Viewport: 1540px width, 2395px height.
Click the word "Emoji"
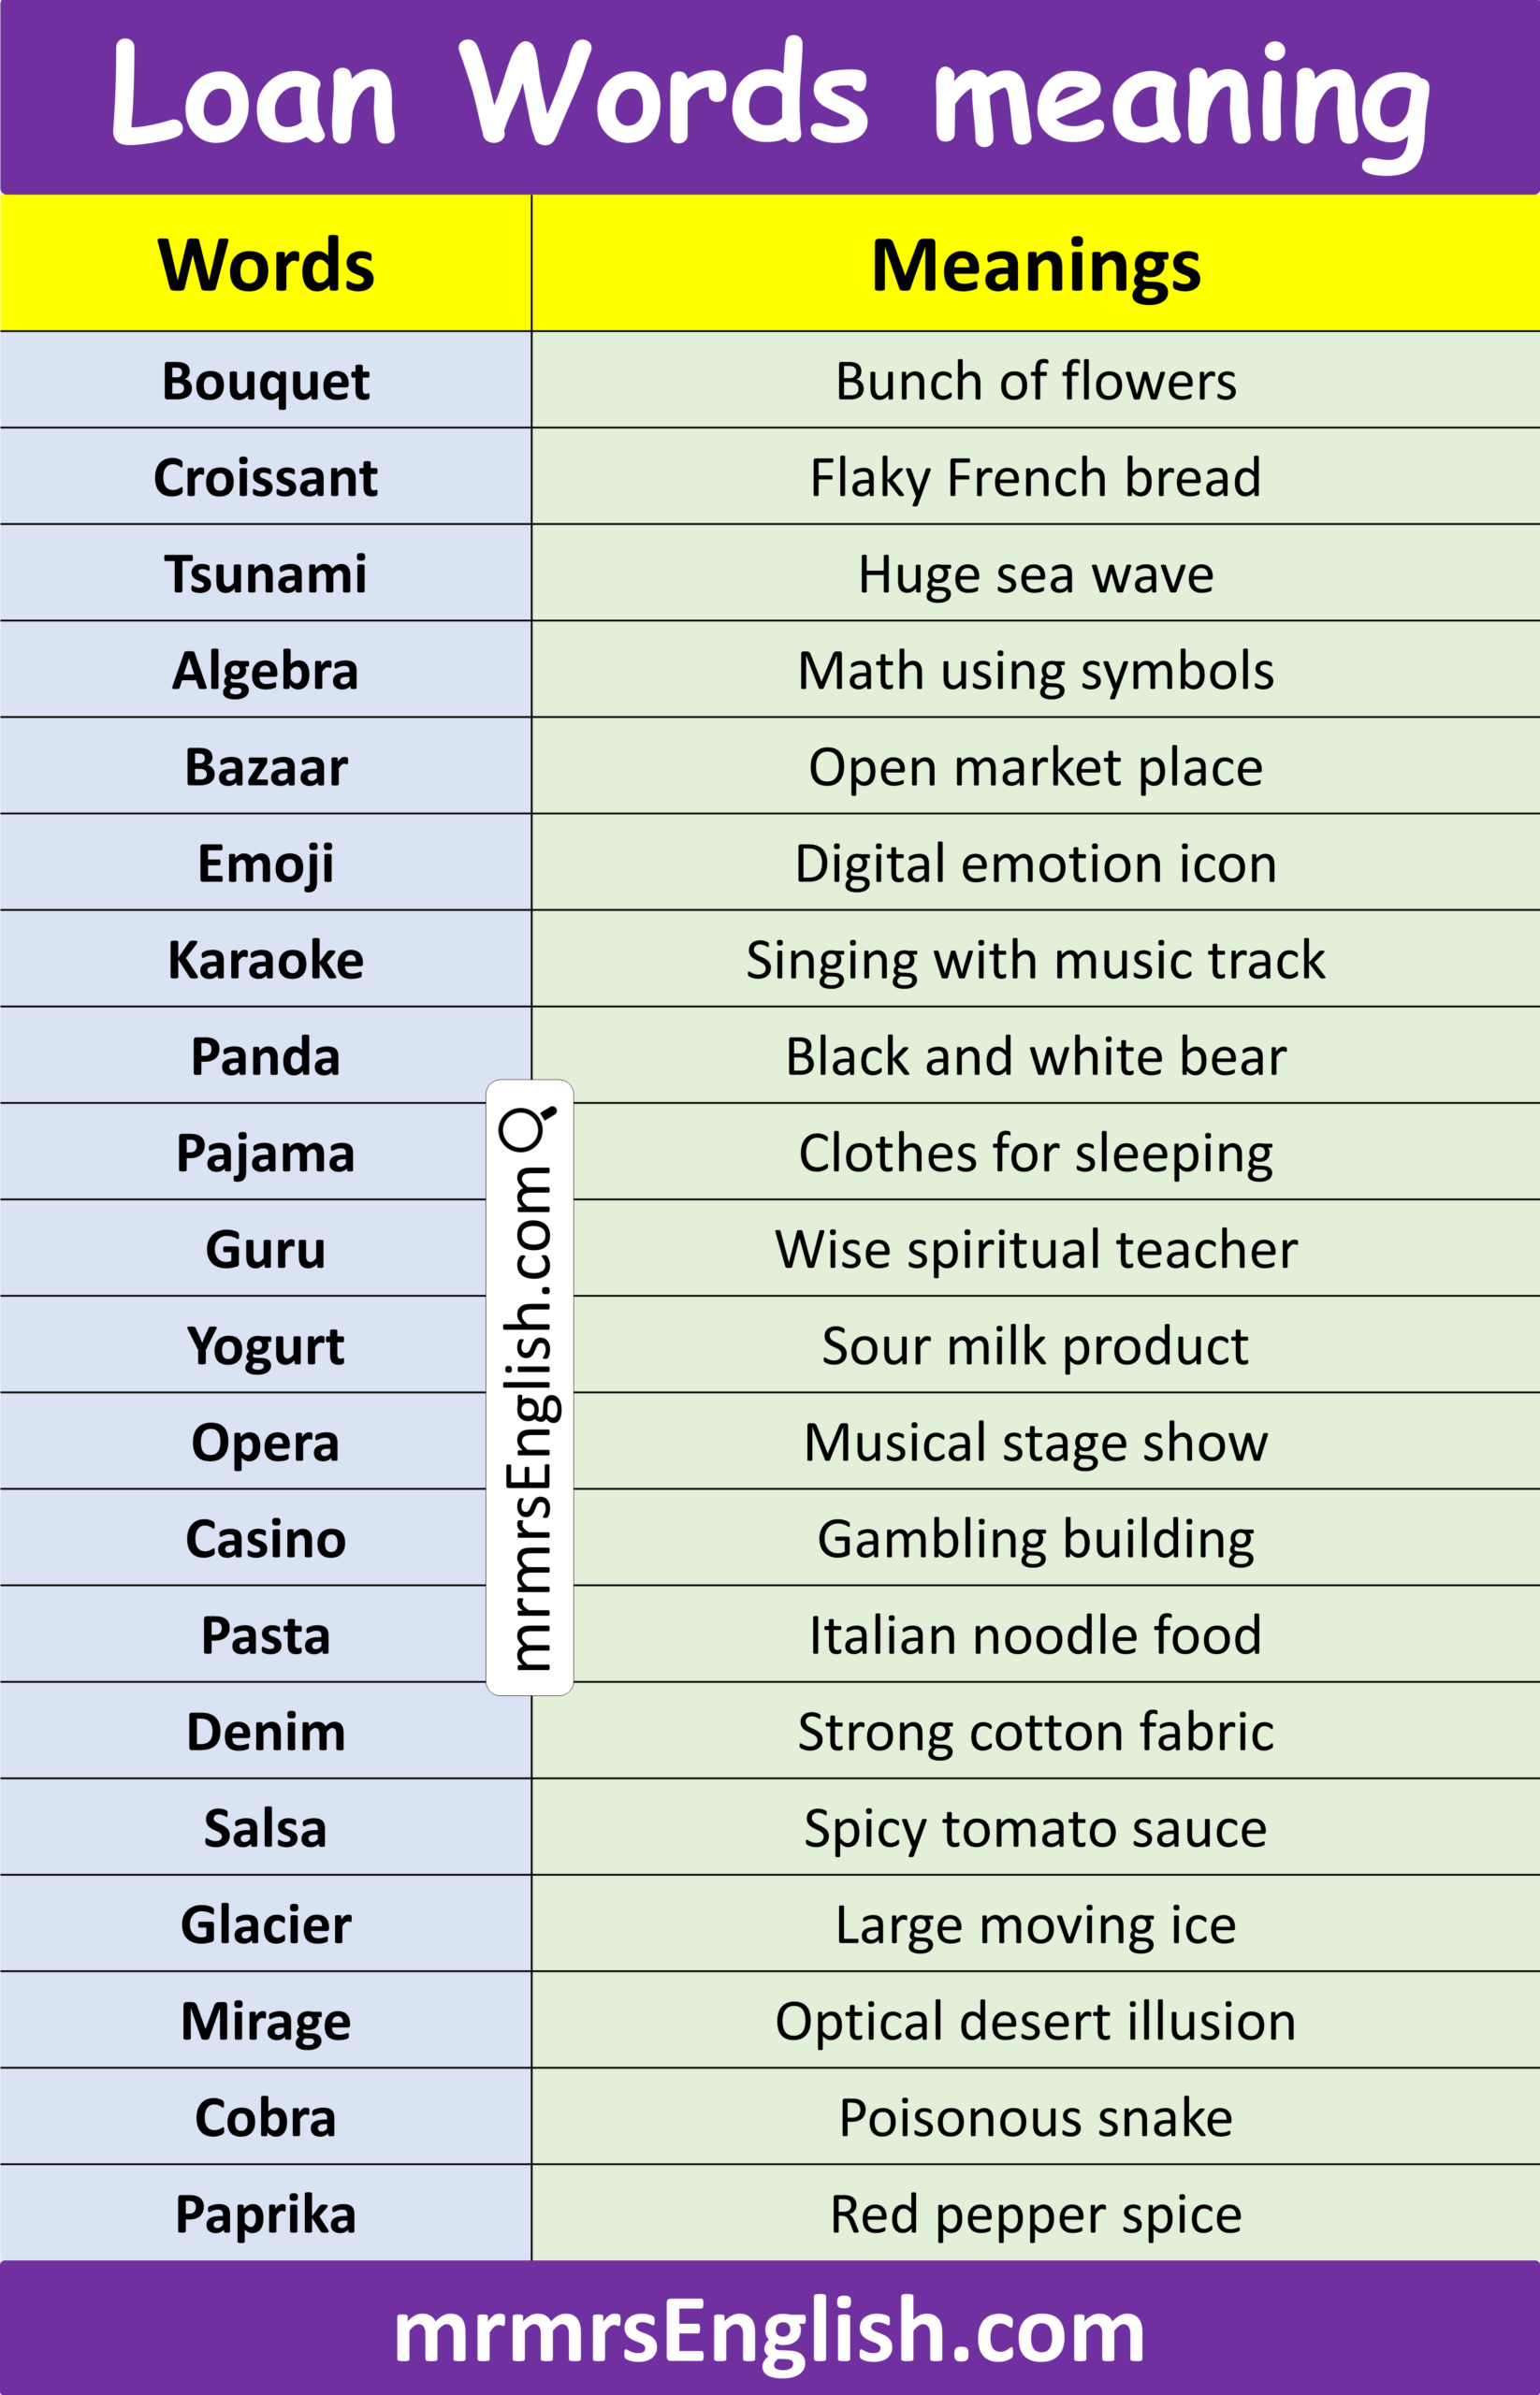coord(266,863)
